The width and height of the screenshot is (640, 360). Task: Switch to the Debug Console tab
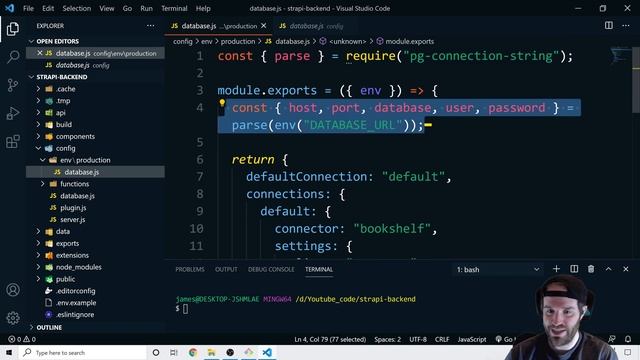coord(271,269)
